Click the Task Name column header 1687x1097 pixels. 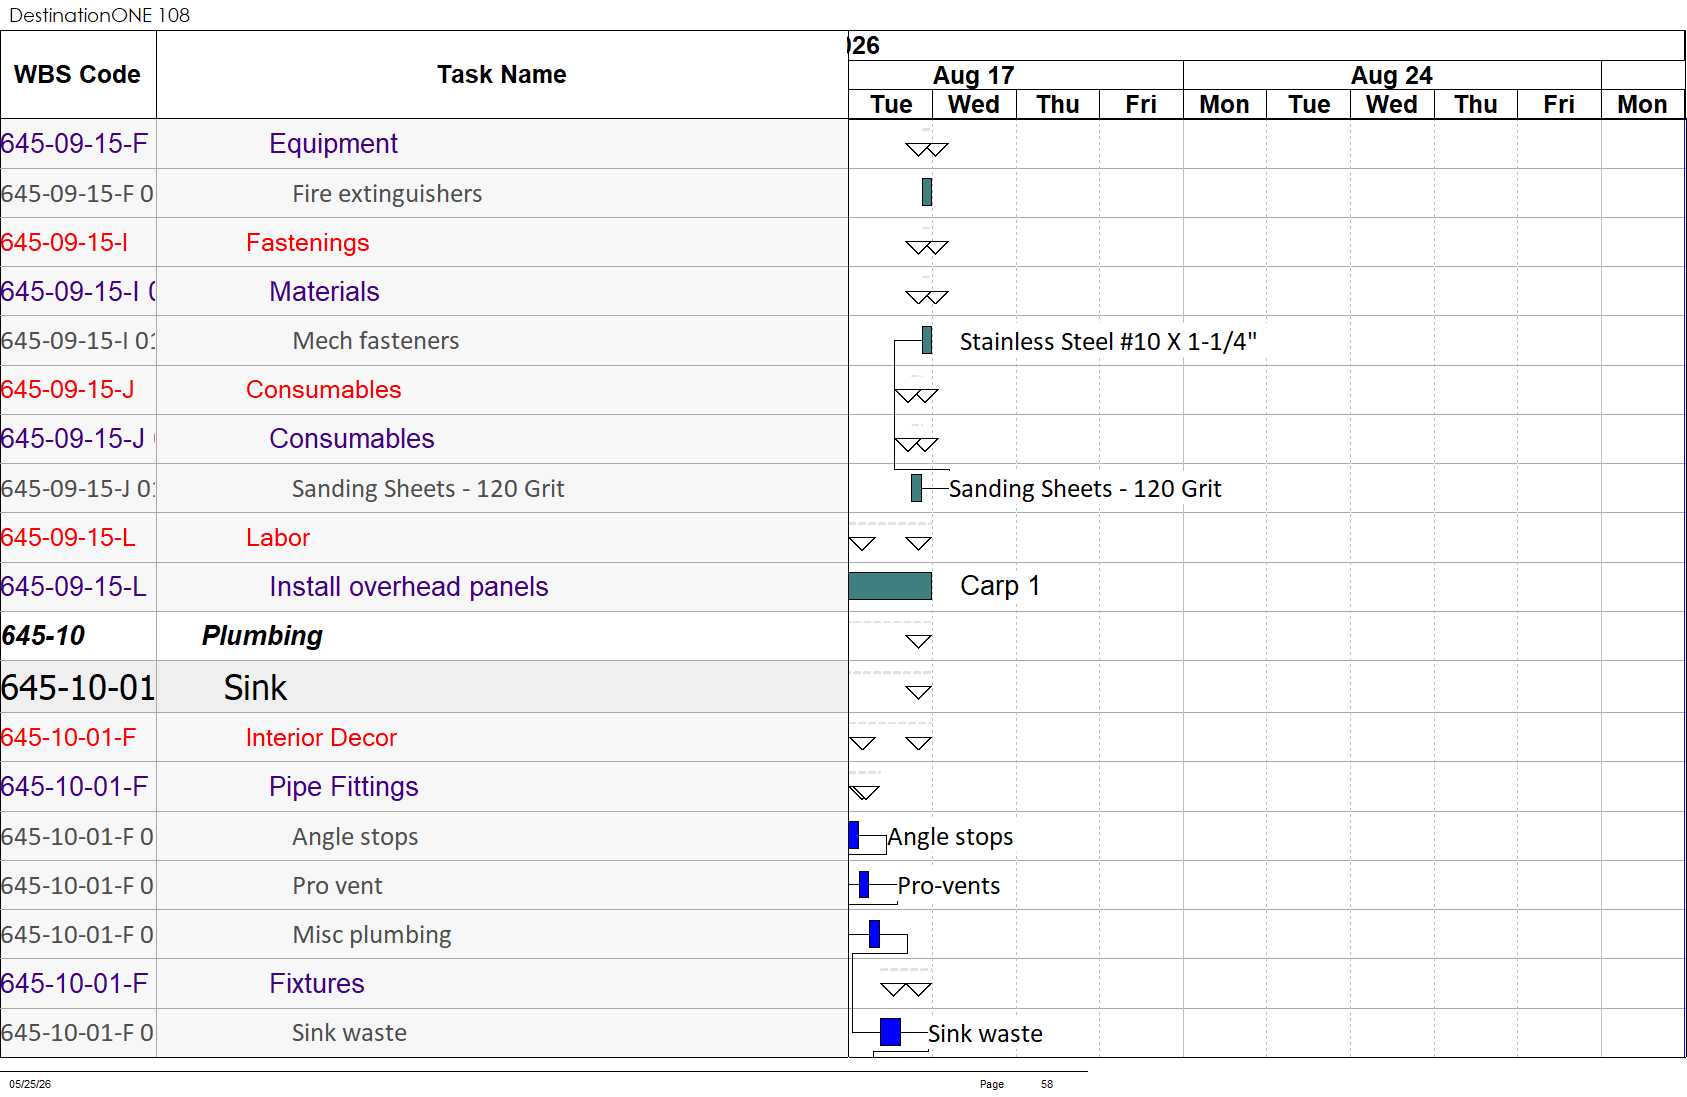pos(502,75)
